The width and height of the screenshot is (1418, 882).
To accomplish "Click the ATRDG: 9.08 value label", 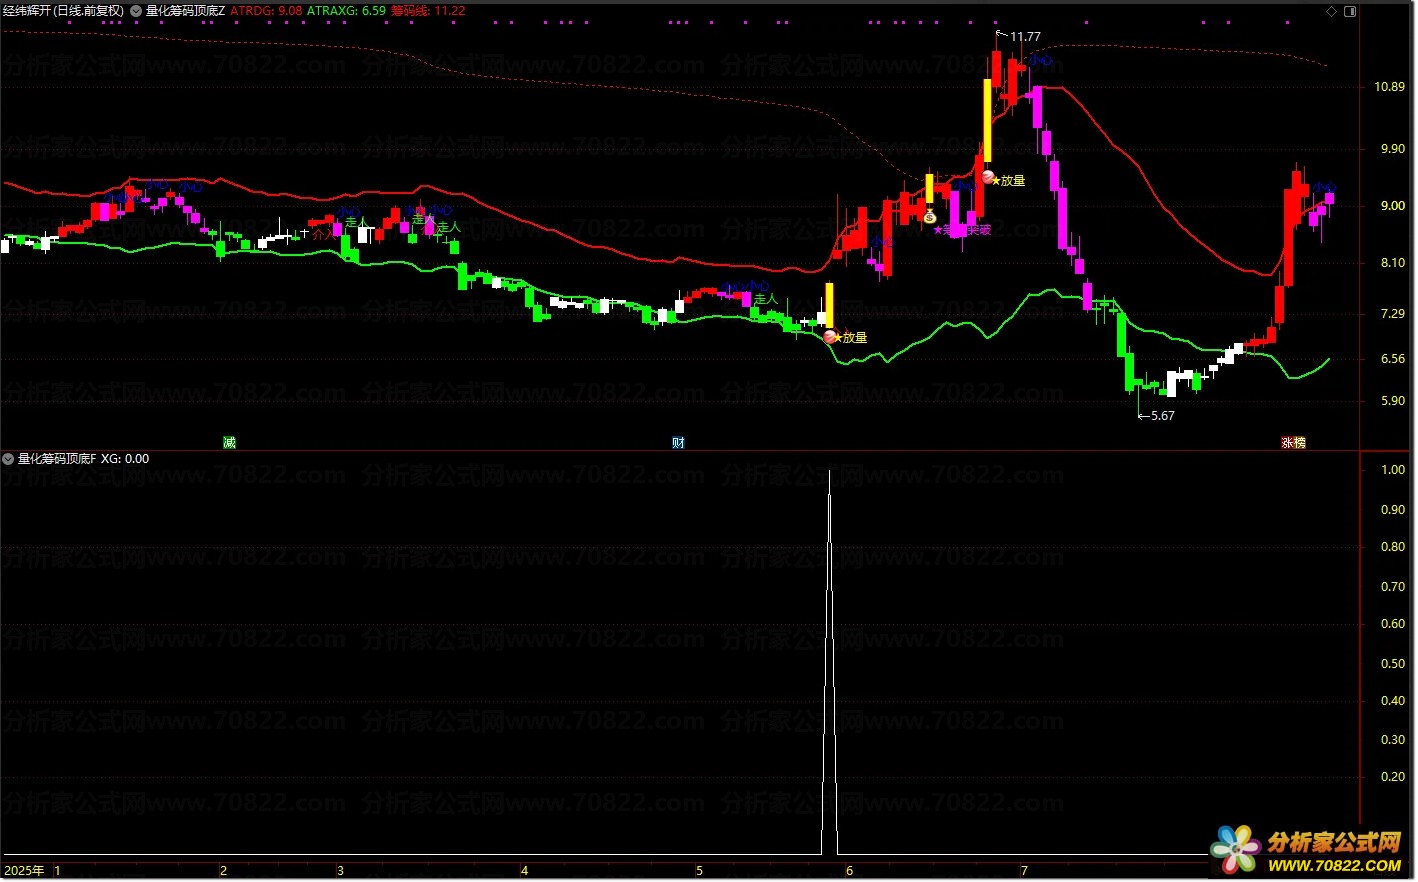I will (x=266, y=11).
